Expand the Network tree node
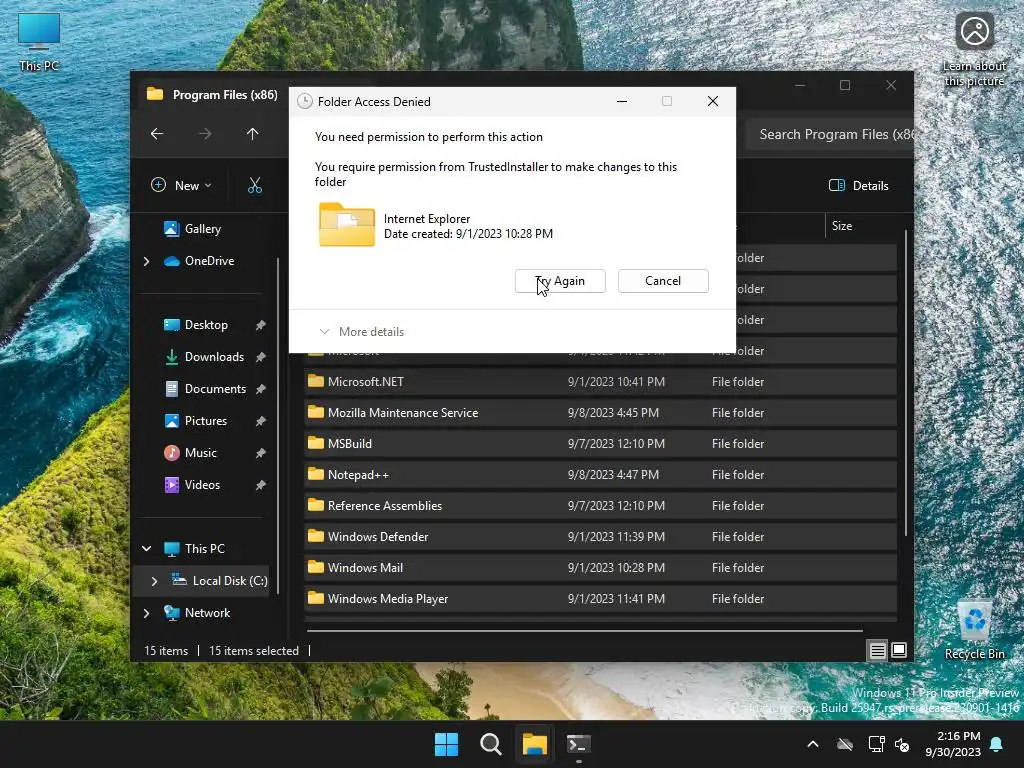The height and width of the screenshot is (768, 1024). click(146, 613)
